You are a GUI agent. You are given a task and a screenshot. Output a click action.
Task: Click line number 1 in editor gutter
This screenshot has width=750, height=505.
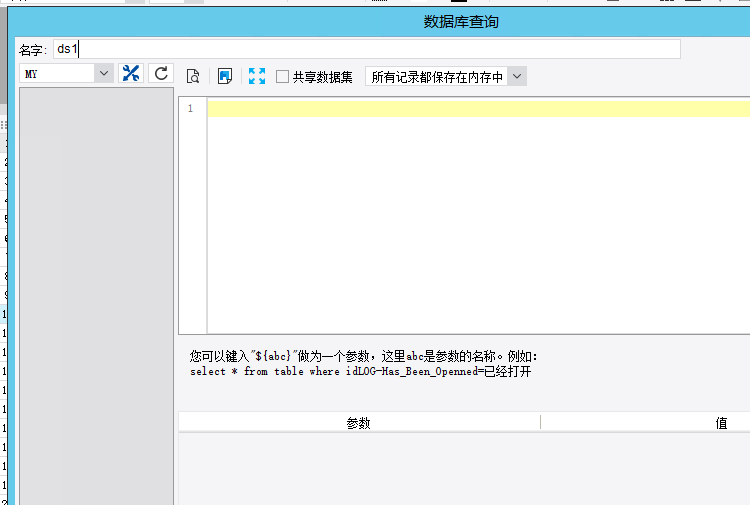[190, 109]
